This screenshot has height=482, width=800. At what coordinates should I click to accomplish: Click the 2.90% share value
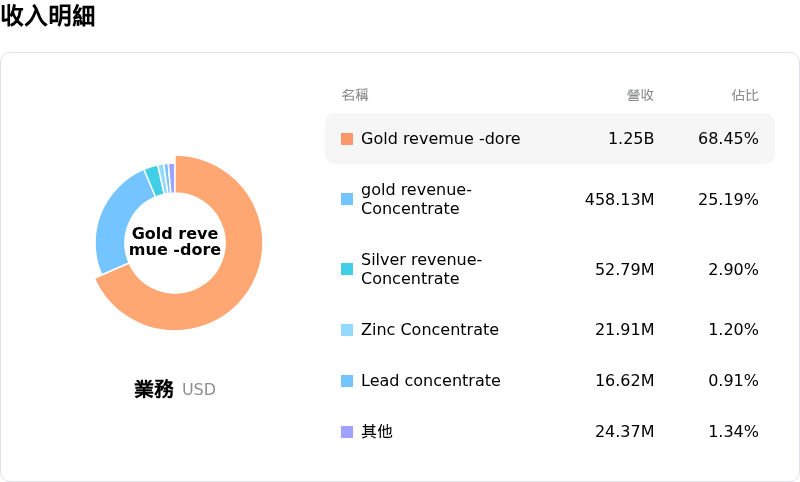[x=733, y=269]
